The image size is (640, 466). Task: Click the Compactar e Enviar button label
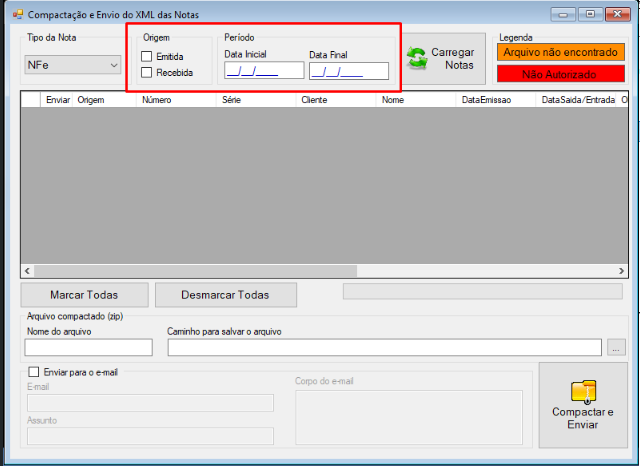[x=582, y=418]
